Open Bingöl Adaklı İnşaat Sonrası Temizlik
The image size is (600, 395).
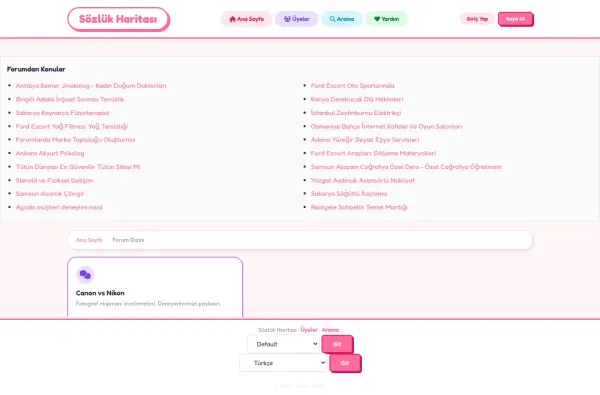click(x=70, y=99)
